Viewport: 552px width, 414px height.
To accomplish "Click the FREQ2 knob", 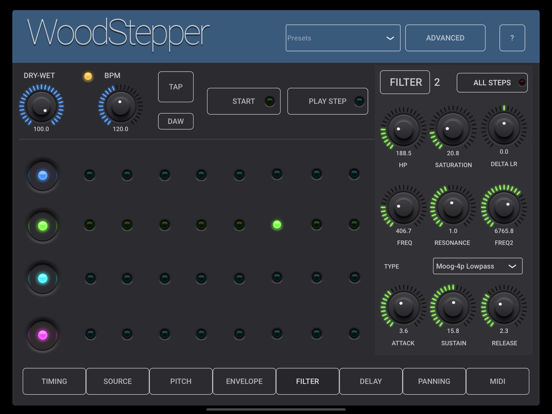I will 504,207.
